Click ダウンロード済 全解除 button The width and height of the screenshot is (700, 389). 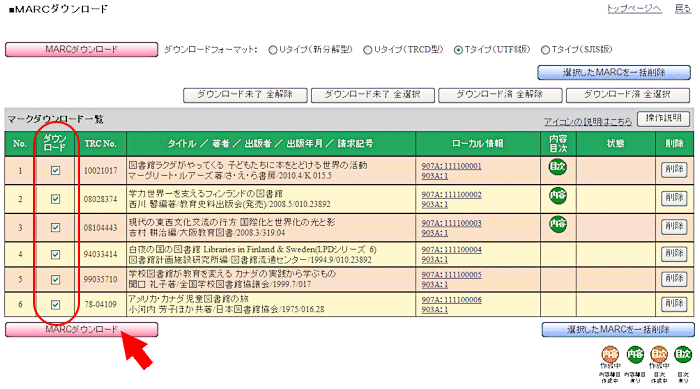(500, 95)
